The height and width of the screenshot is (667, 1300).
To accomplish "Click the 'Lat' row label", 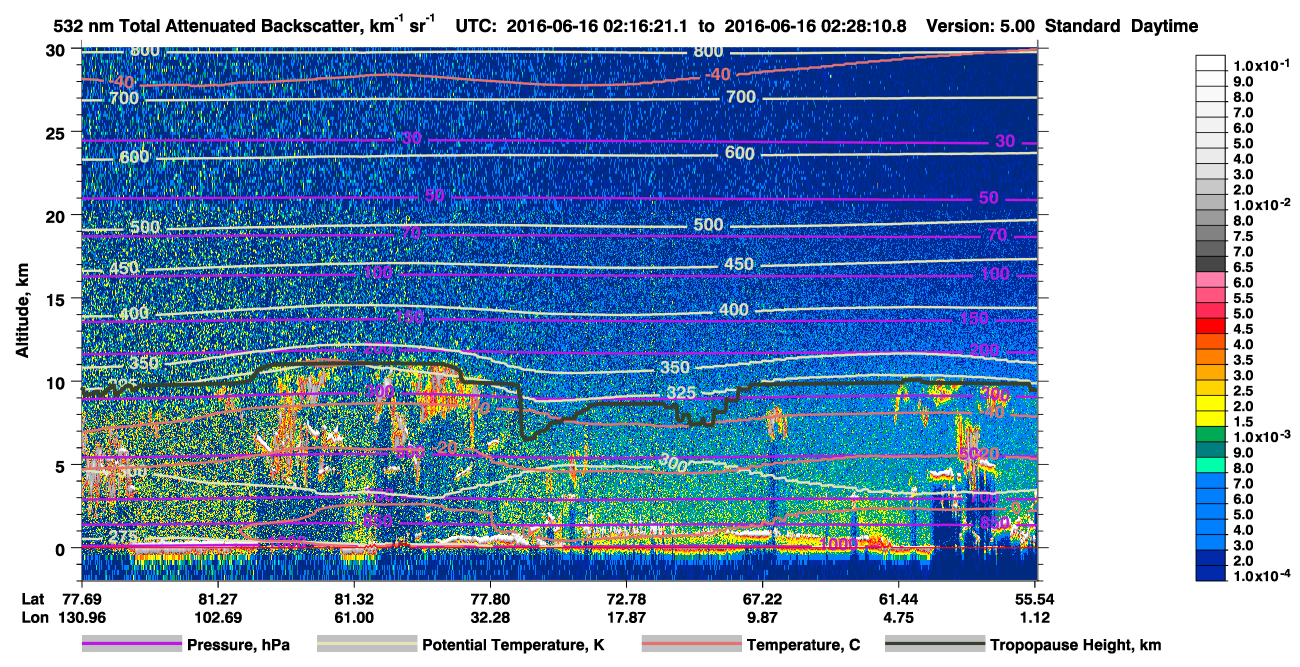I will click(34, 597).
